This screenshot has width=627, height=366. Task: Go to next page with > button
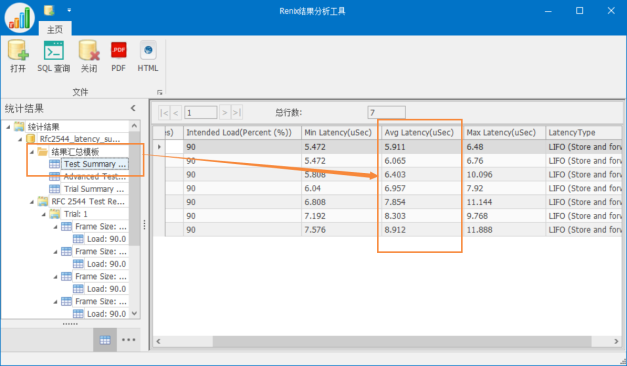pyautogui.click(x=225, y=113)
